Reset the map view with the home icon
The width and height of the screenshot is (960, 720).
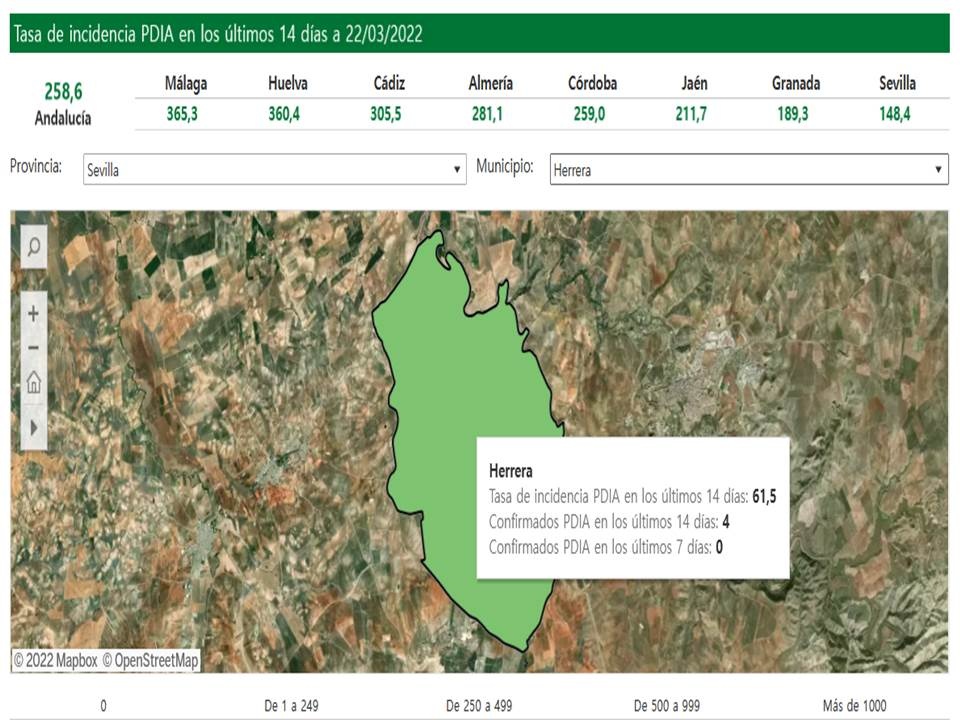(x=32, y=381)
